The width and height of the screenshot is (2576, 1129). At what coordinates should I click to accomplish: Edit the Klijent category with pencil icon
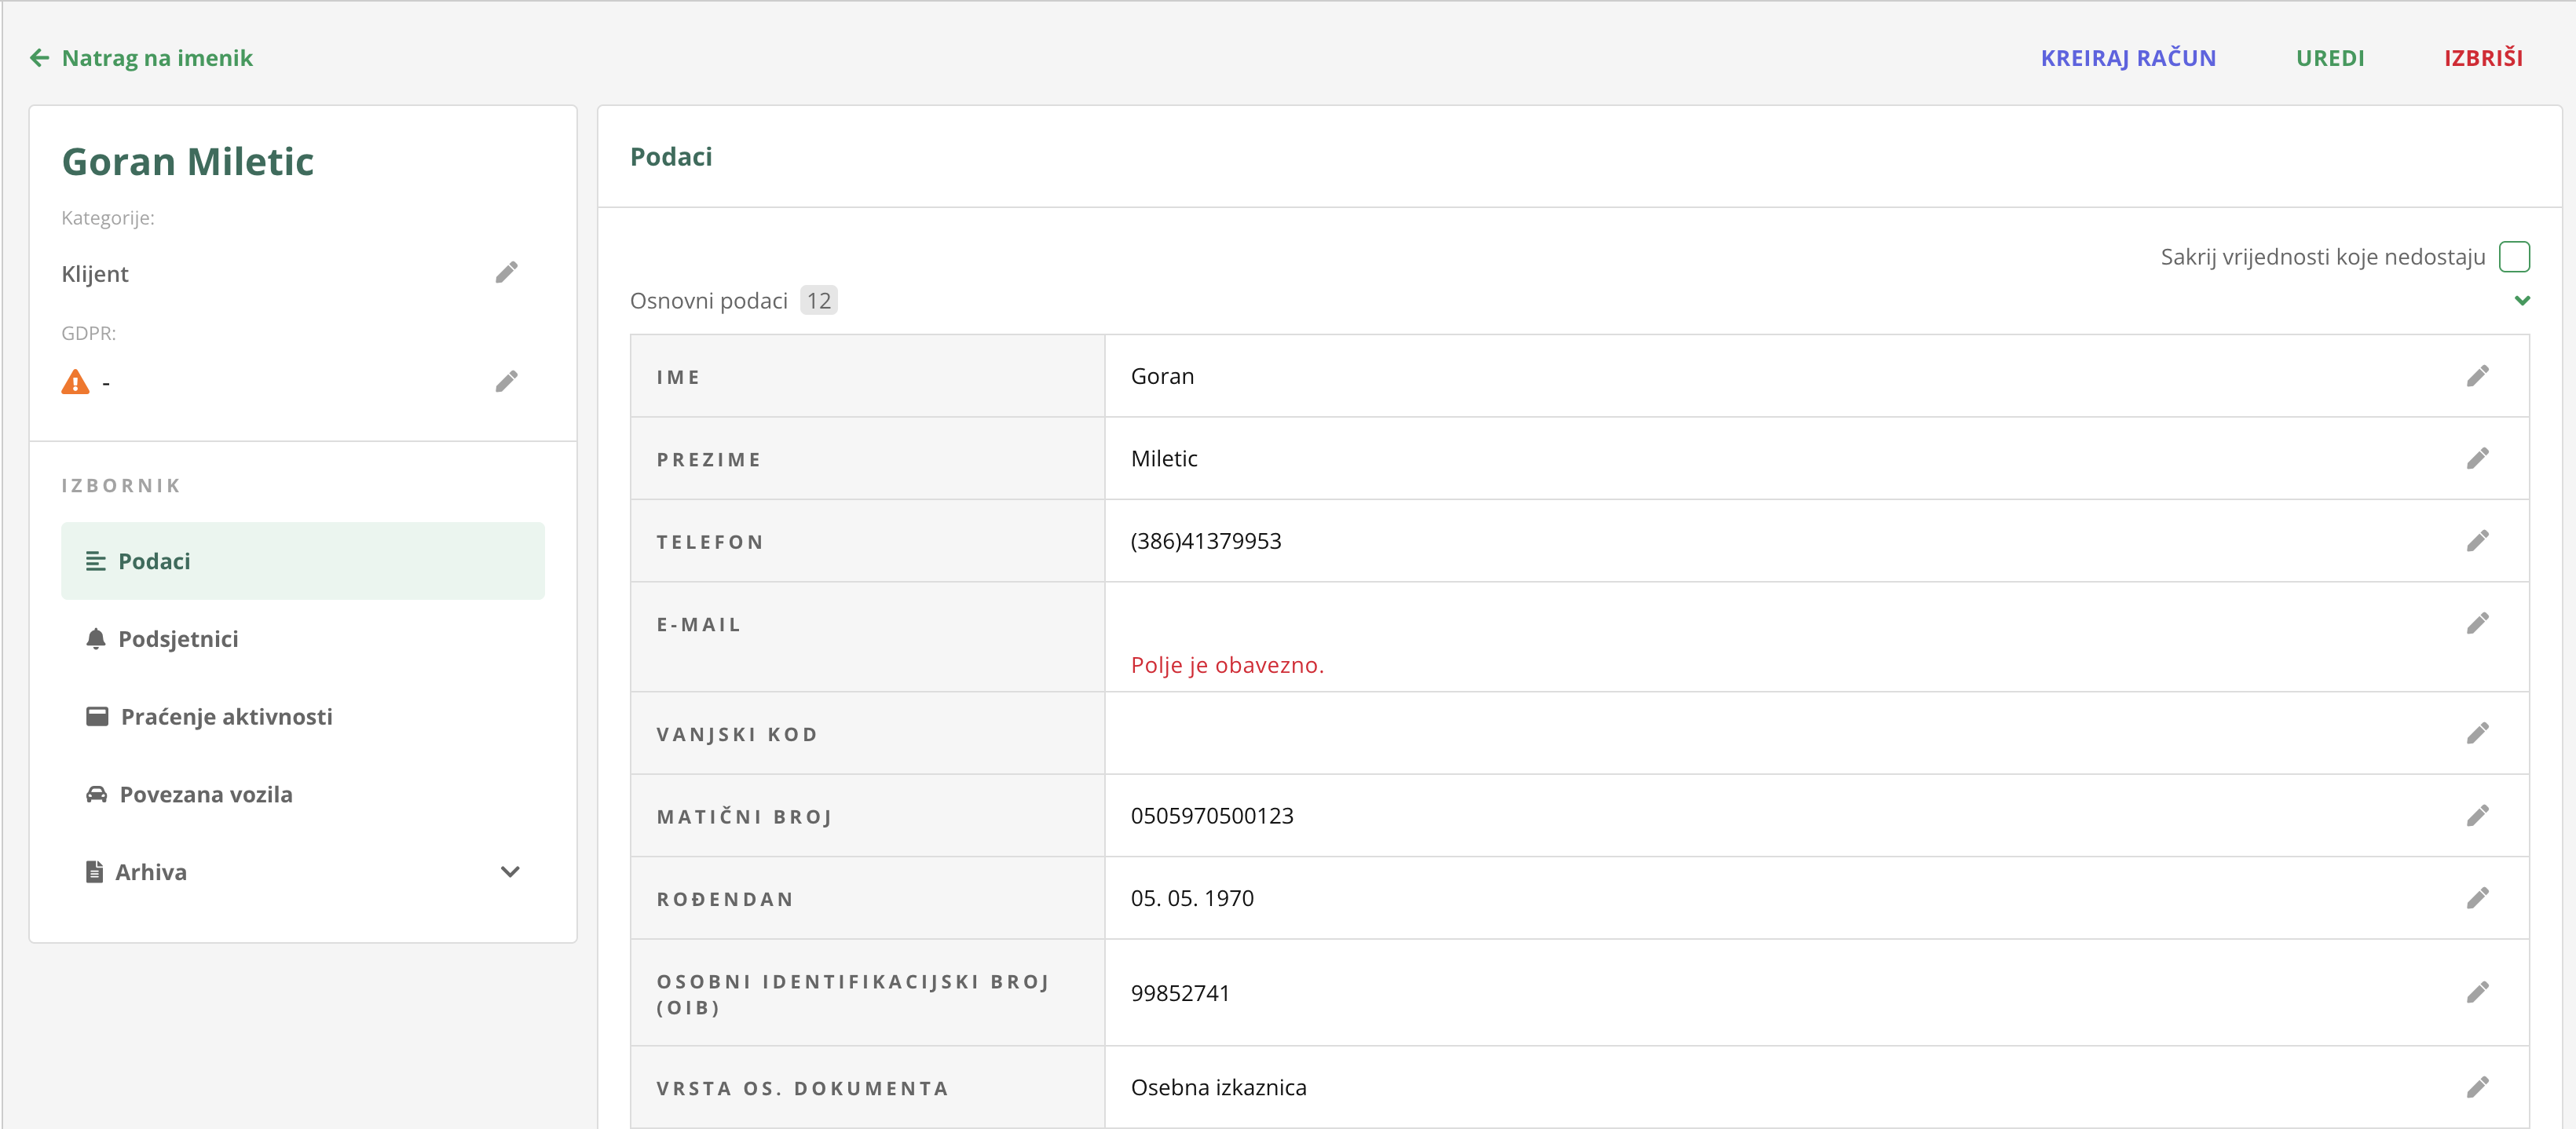click(x=506, y=273)
